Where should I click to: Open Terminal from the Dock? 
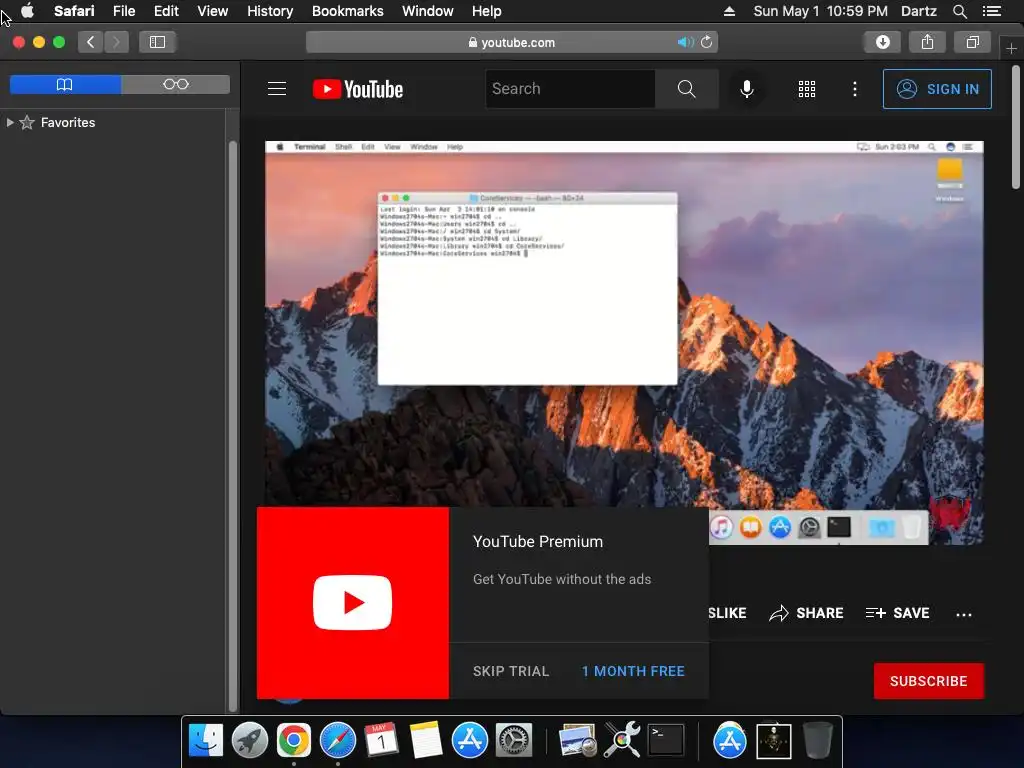665,741
